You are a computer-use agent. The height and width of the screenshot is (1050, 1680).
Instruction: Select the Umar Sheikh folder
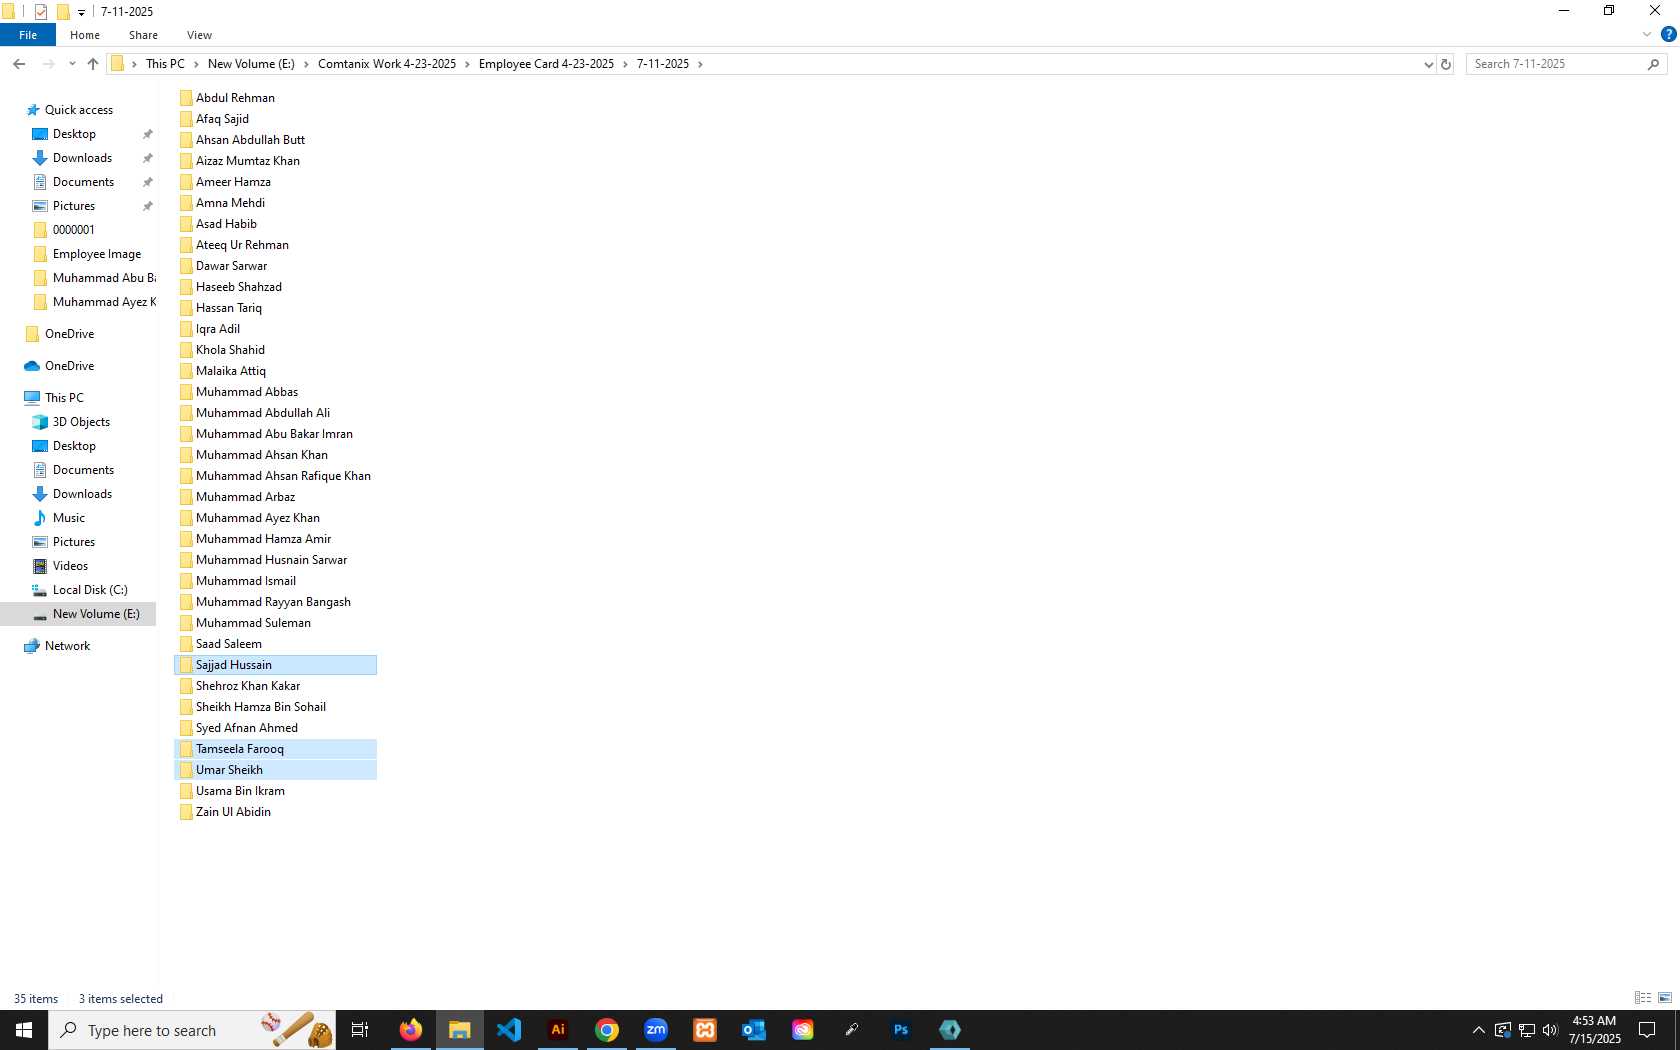(276, 770)
